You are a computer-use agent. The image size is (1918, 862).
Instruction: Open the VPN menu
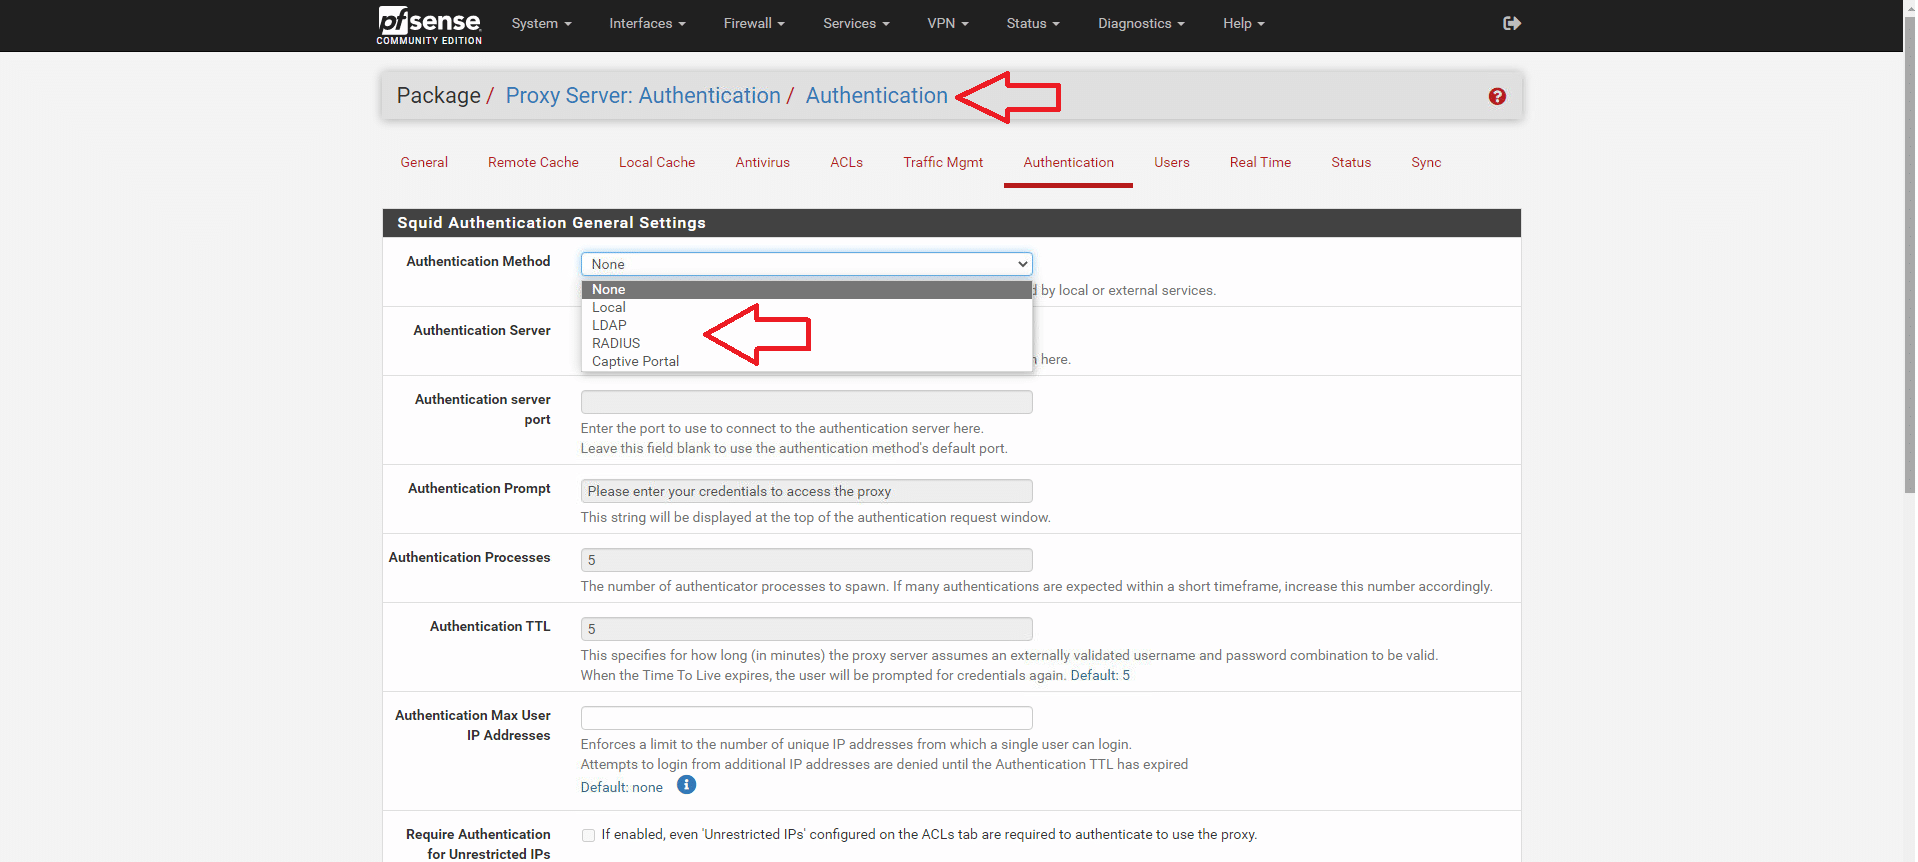tap(947, 23)
